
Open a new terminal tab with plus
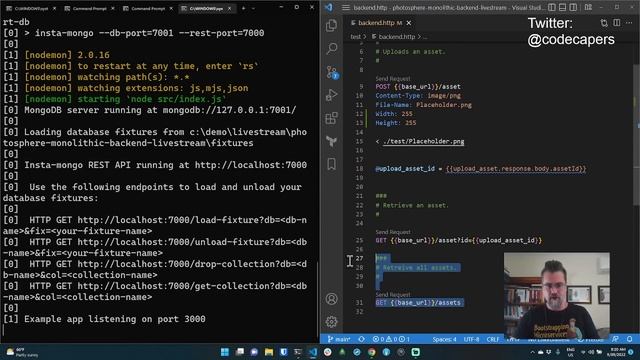pos(243,8)
